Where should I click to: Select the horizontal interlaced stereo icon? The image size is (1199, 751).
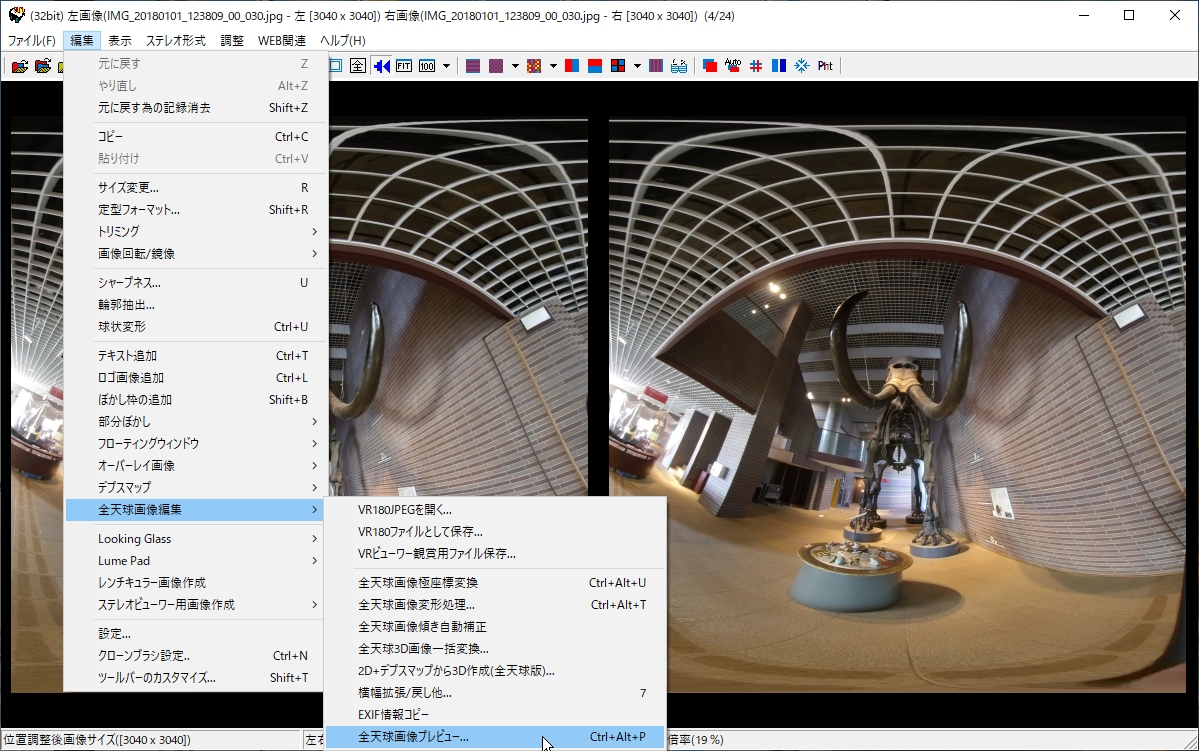point(473,66)
